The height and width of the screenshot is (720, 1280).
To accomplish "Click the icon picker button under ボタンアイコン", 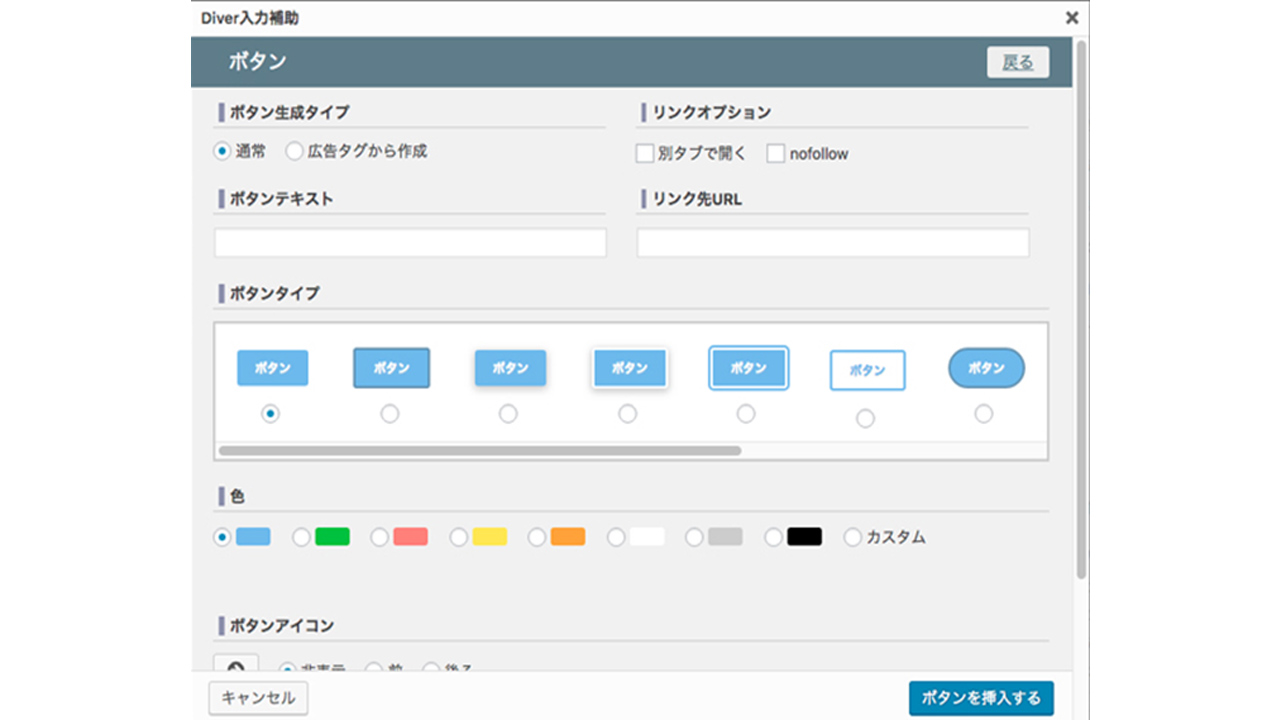I will (x=236, y=666).
